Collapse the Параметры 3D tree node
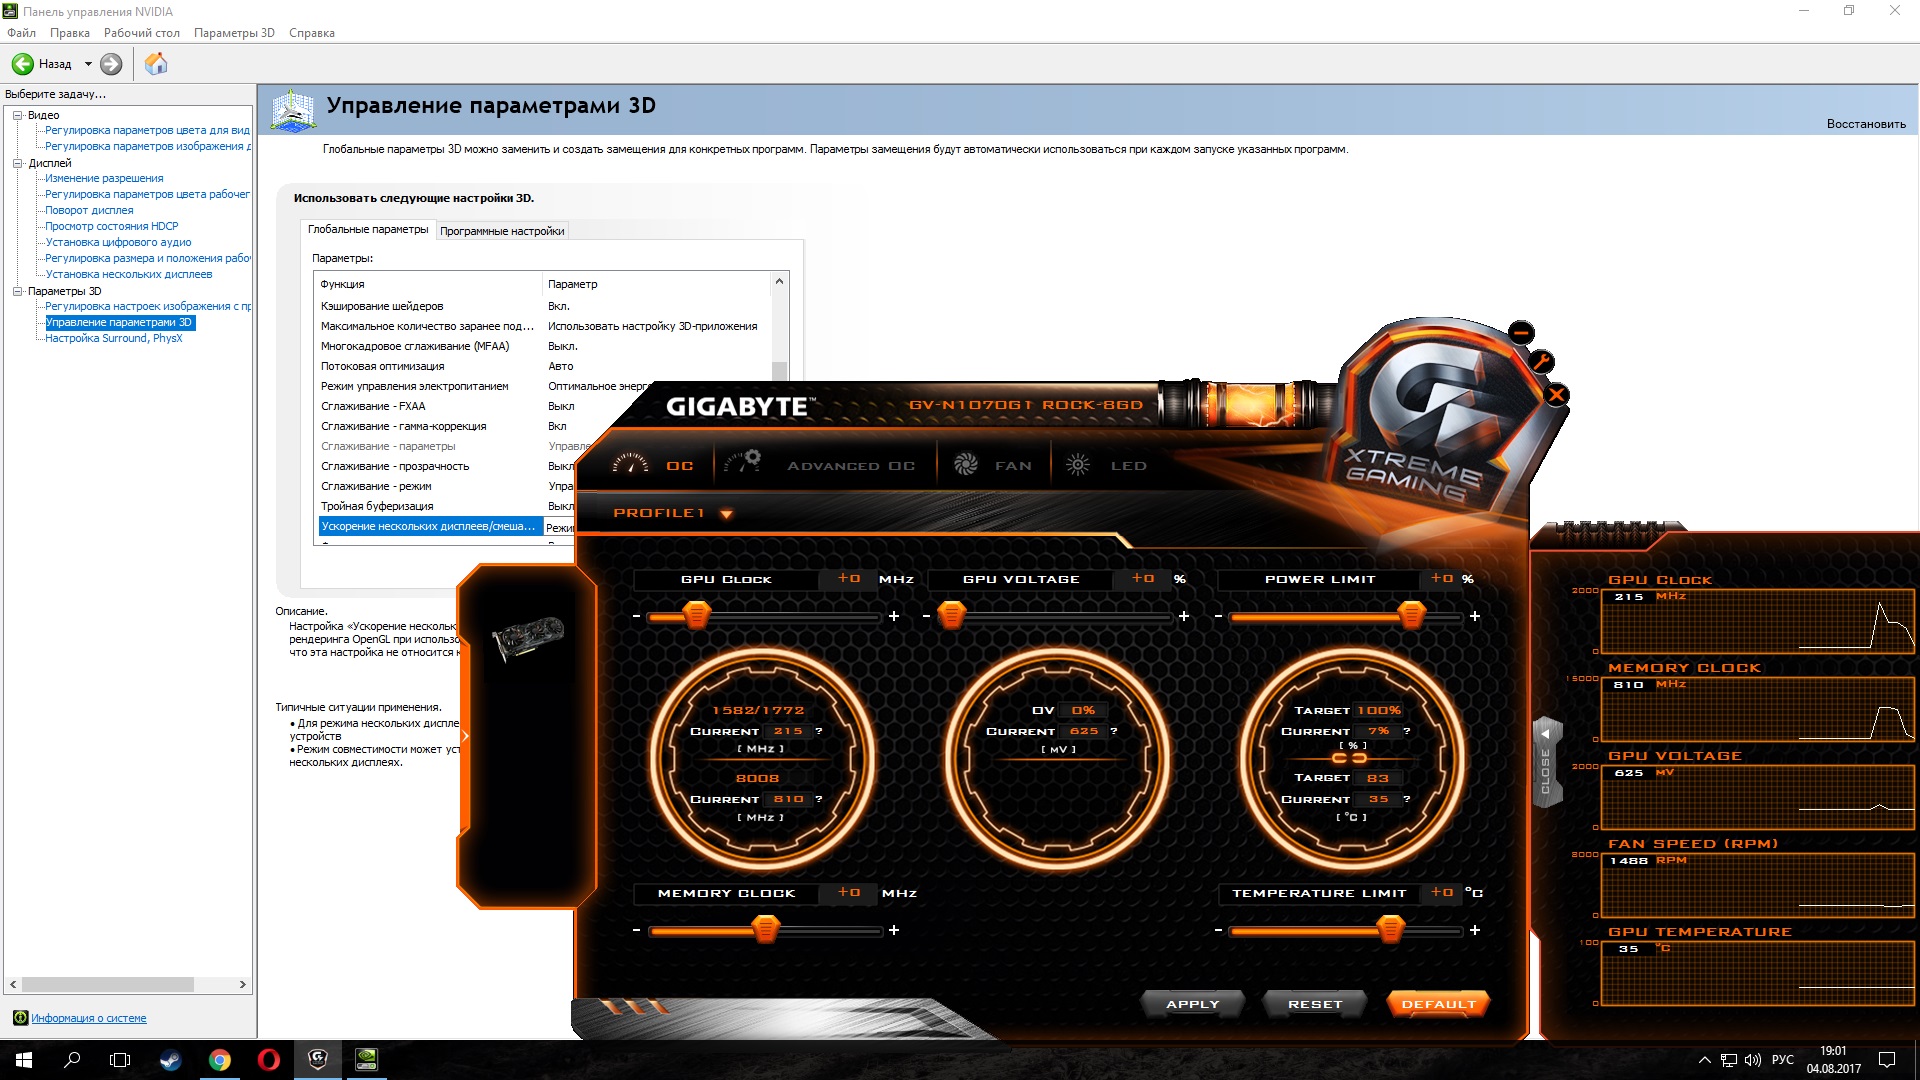The image size is (1920, 1080). pos(17,291)
